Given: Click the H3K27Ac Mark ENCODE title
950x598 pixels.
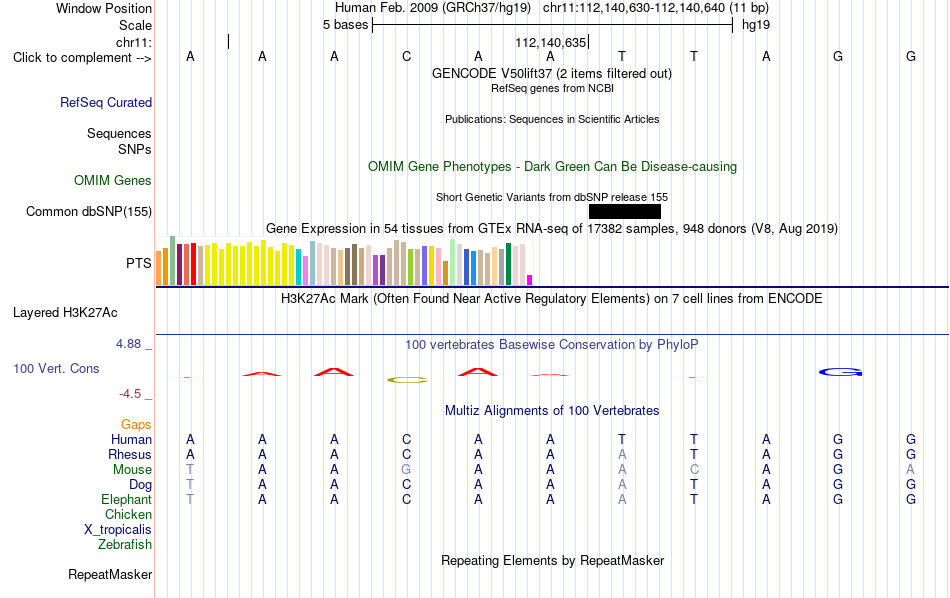Looking at the screenshot, I should [552, 299].
